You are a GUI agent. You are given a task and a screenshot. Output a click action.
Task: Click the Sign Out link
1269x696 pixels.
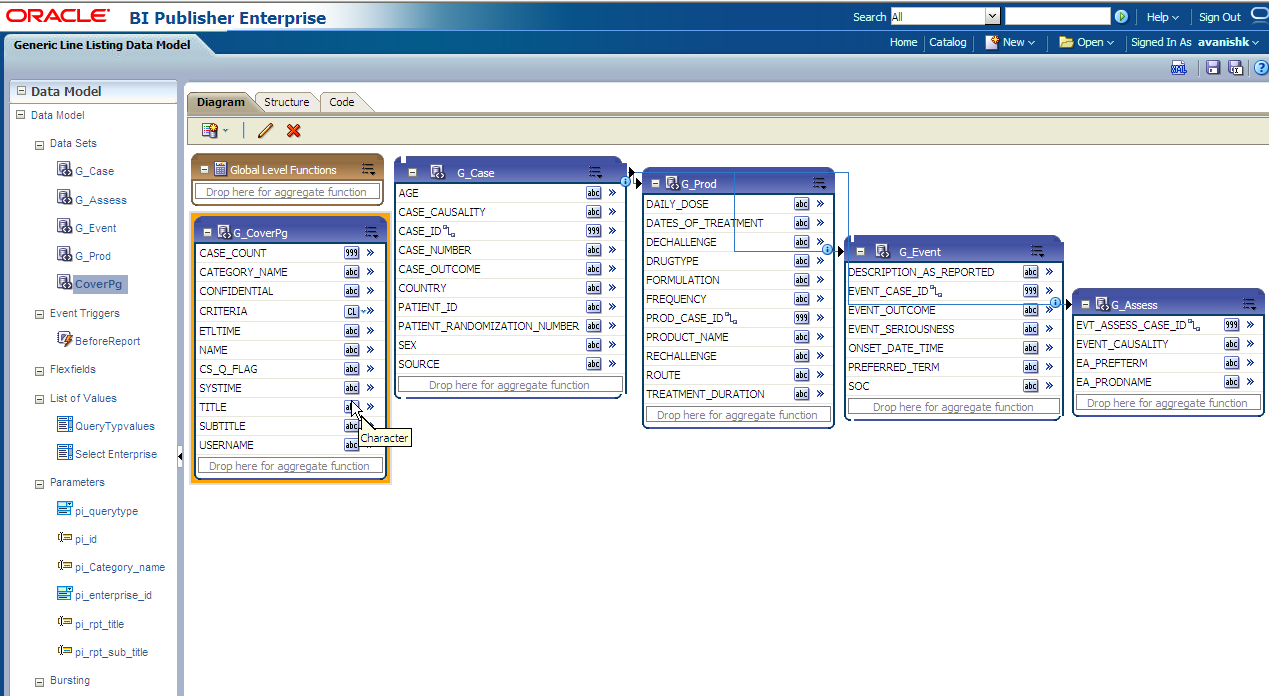tap(1220, 17)
